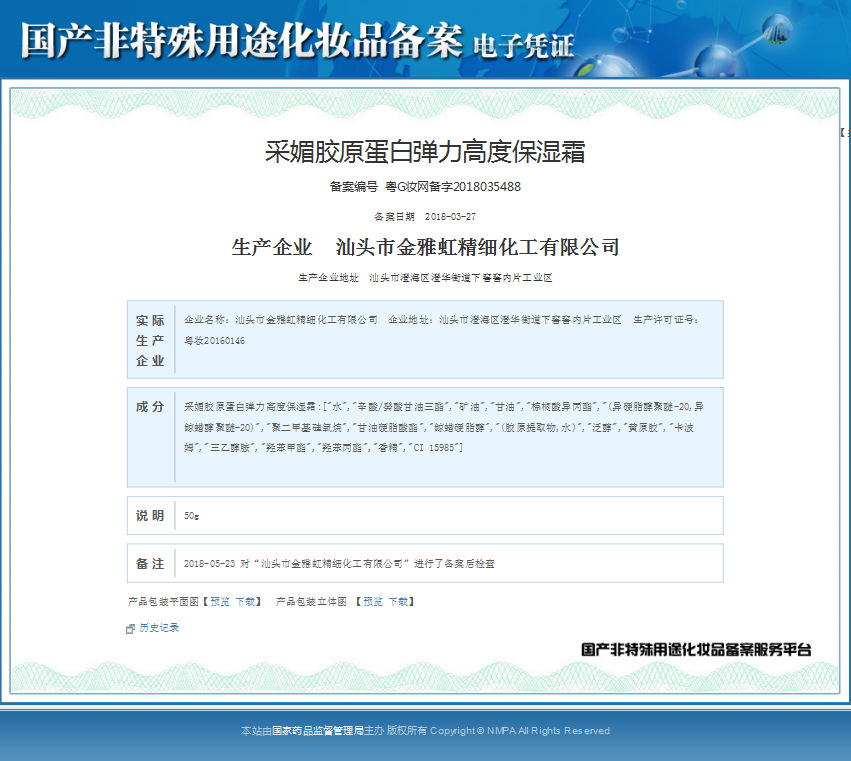Image resolution: width=851 pixels, height=761 pixels.
Task: Click license number 粤妆20160146
Action: coord(214,341)
